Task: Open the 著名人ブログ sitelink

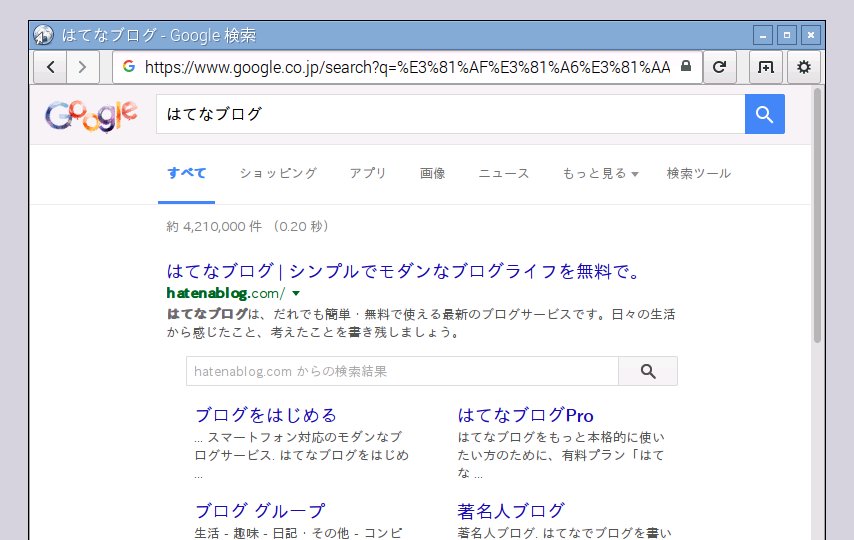Action: point(511,511)
